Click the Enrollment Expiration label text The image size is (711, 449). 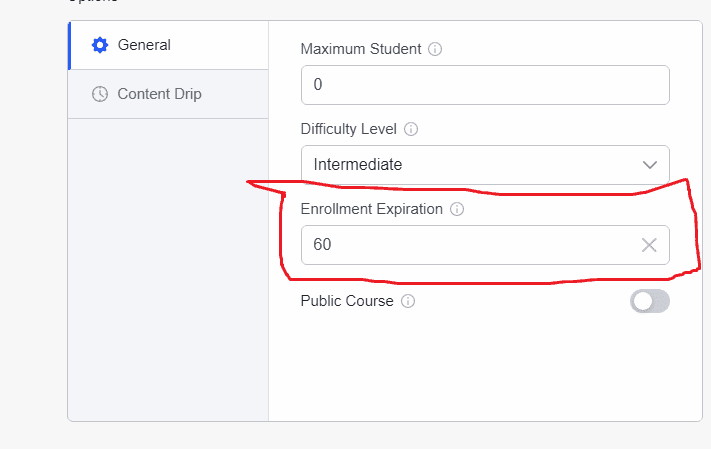click(372, 209)
